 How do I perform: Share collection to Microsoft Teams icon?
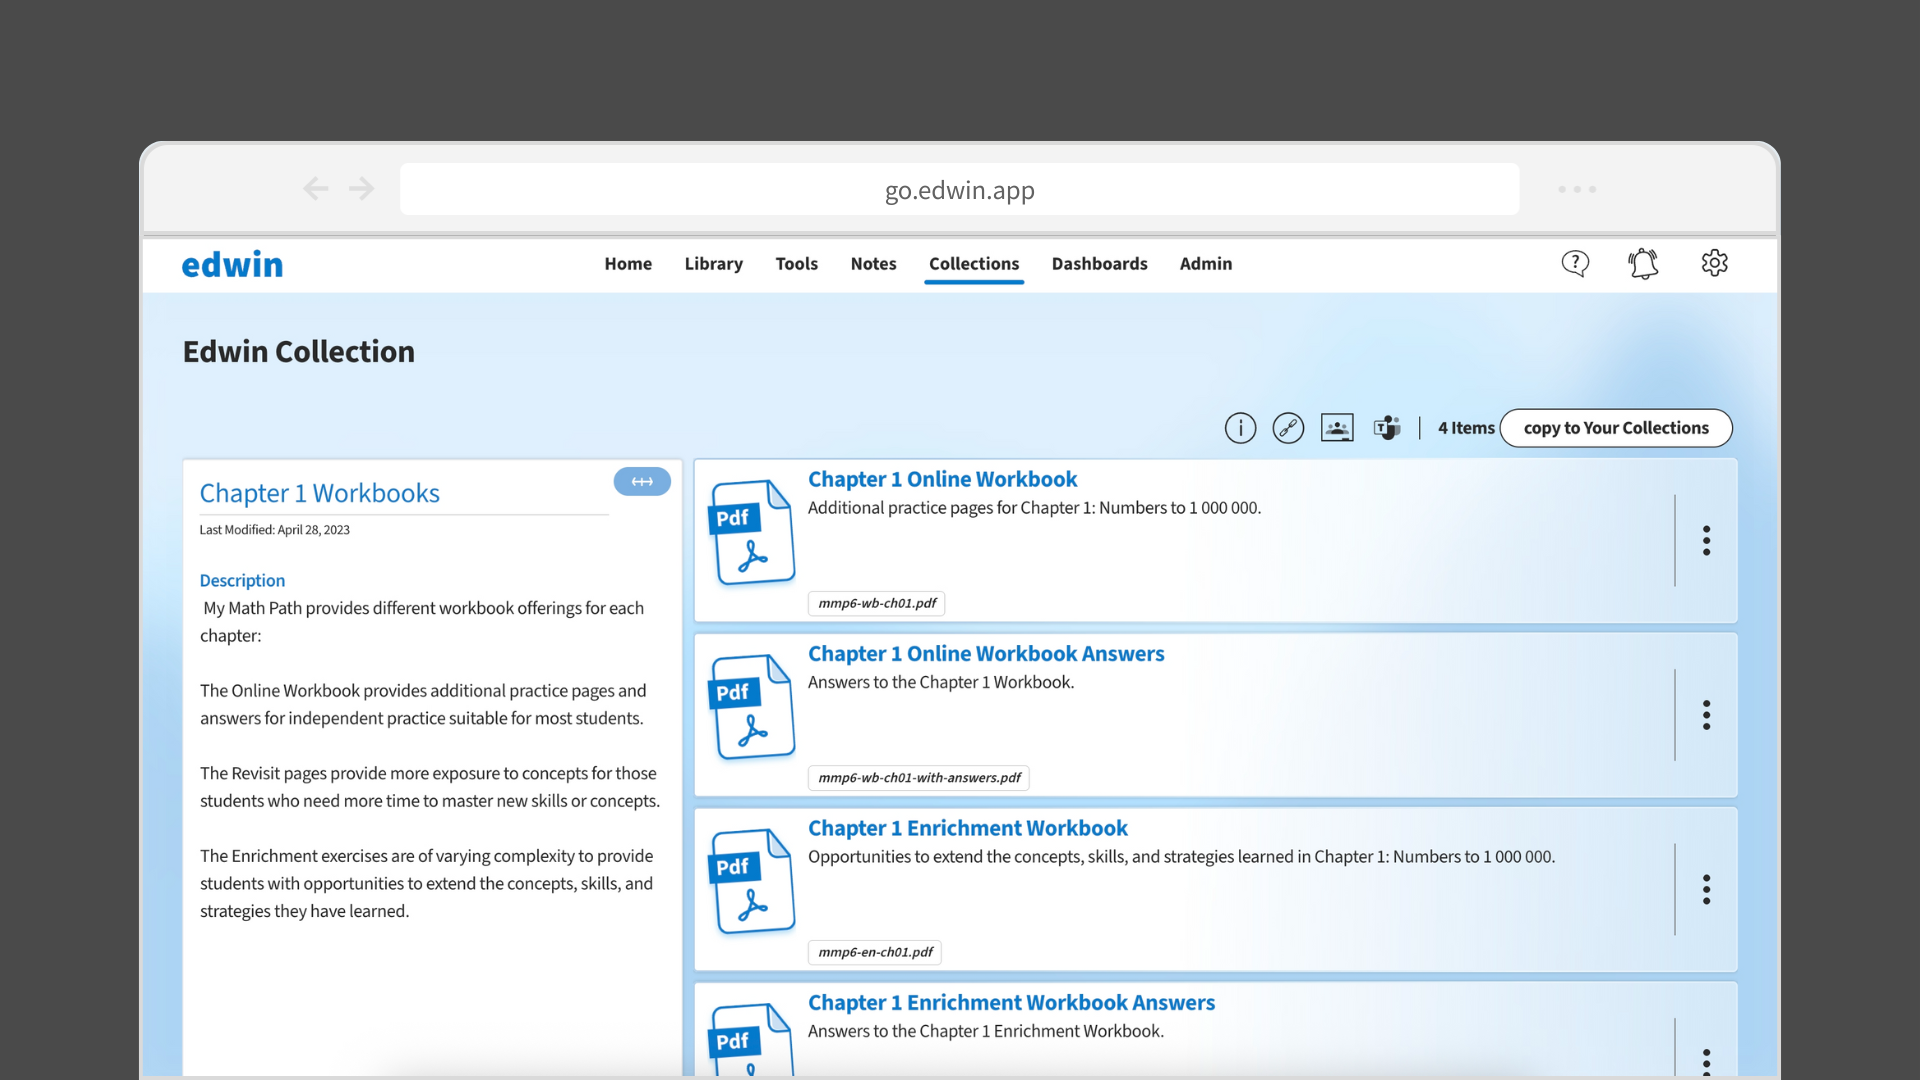point(1387,428)
